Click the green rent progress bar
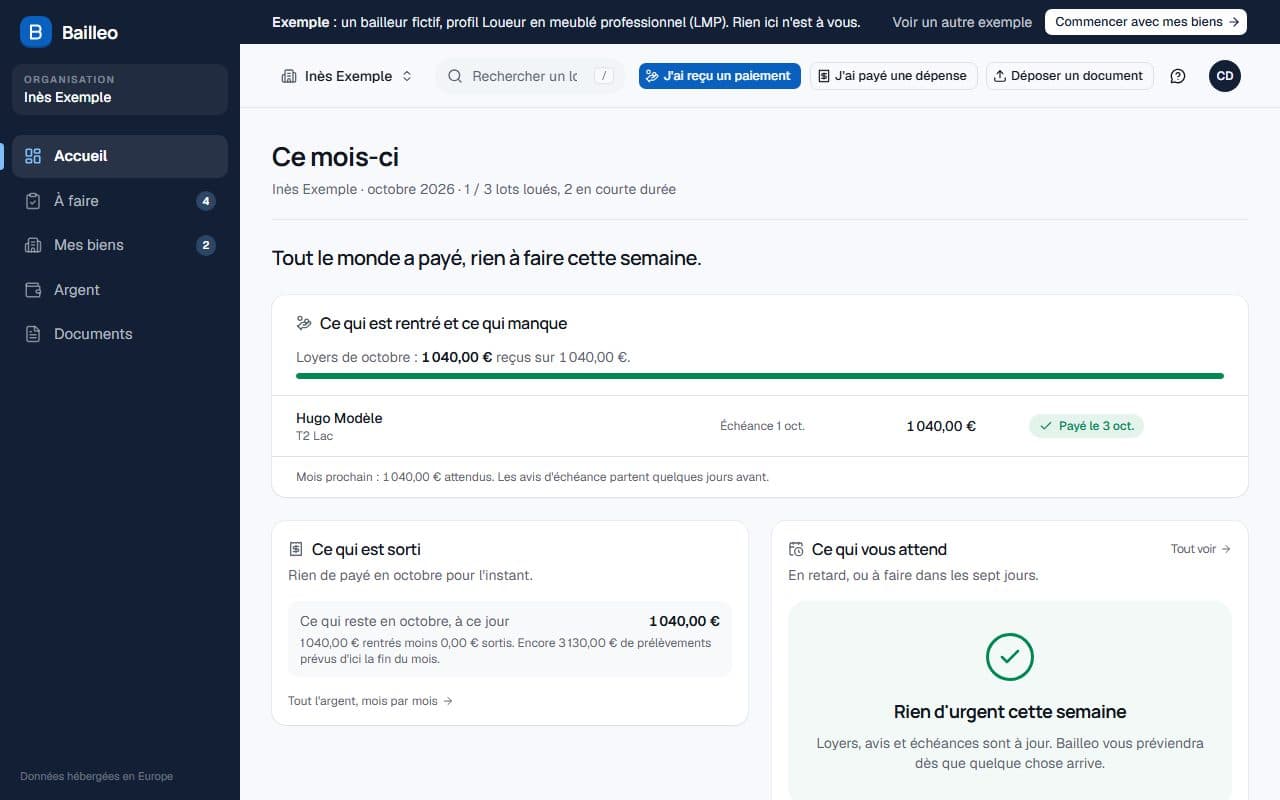 pos(760,376)
